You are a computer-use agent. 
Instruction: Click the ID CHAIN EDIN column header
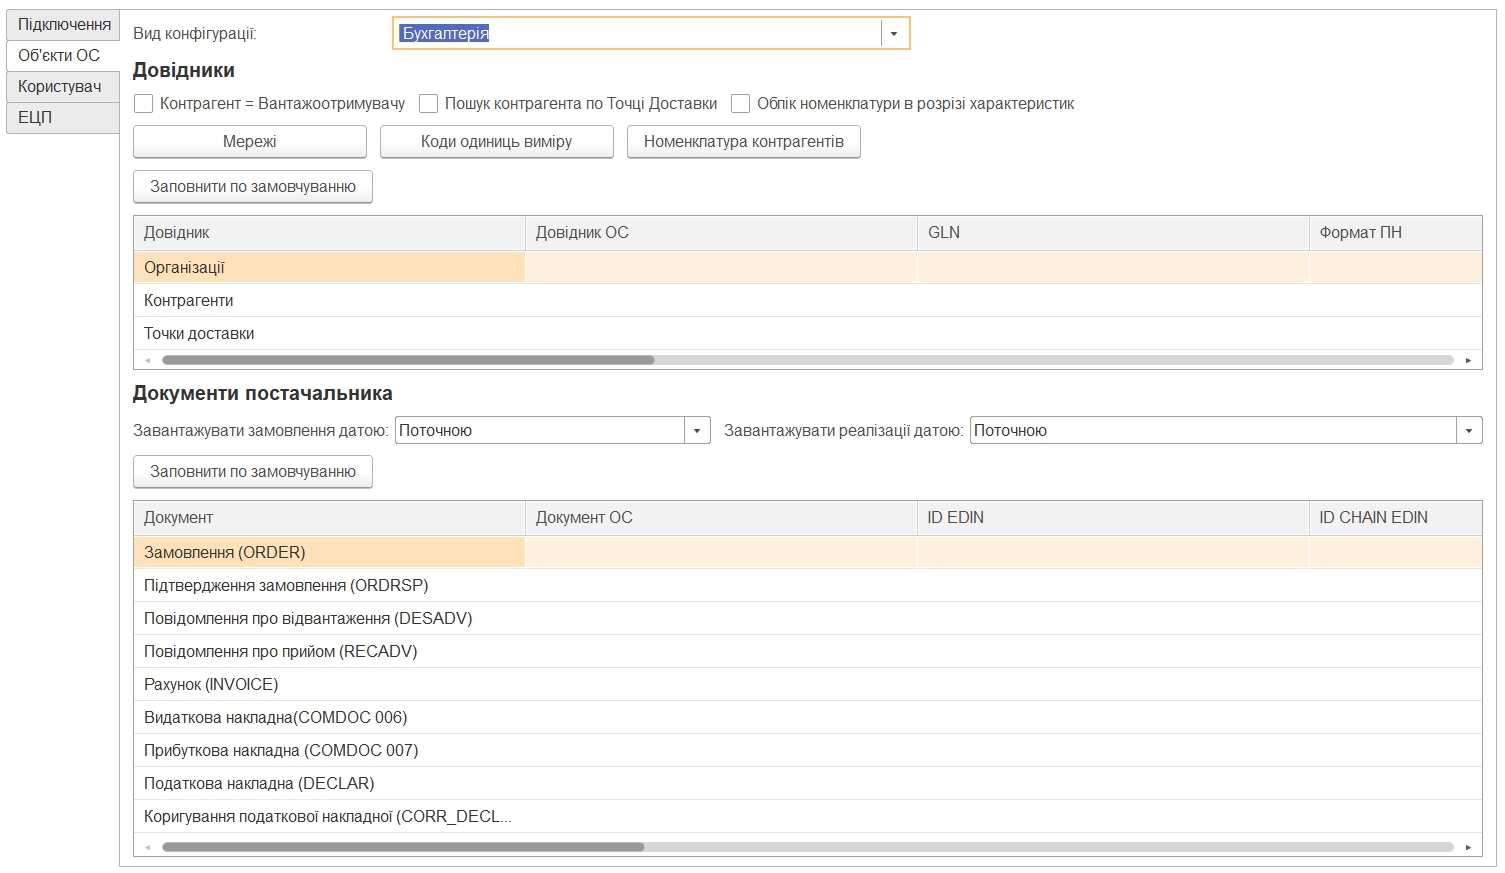[x=1396, y=517]
